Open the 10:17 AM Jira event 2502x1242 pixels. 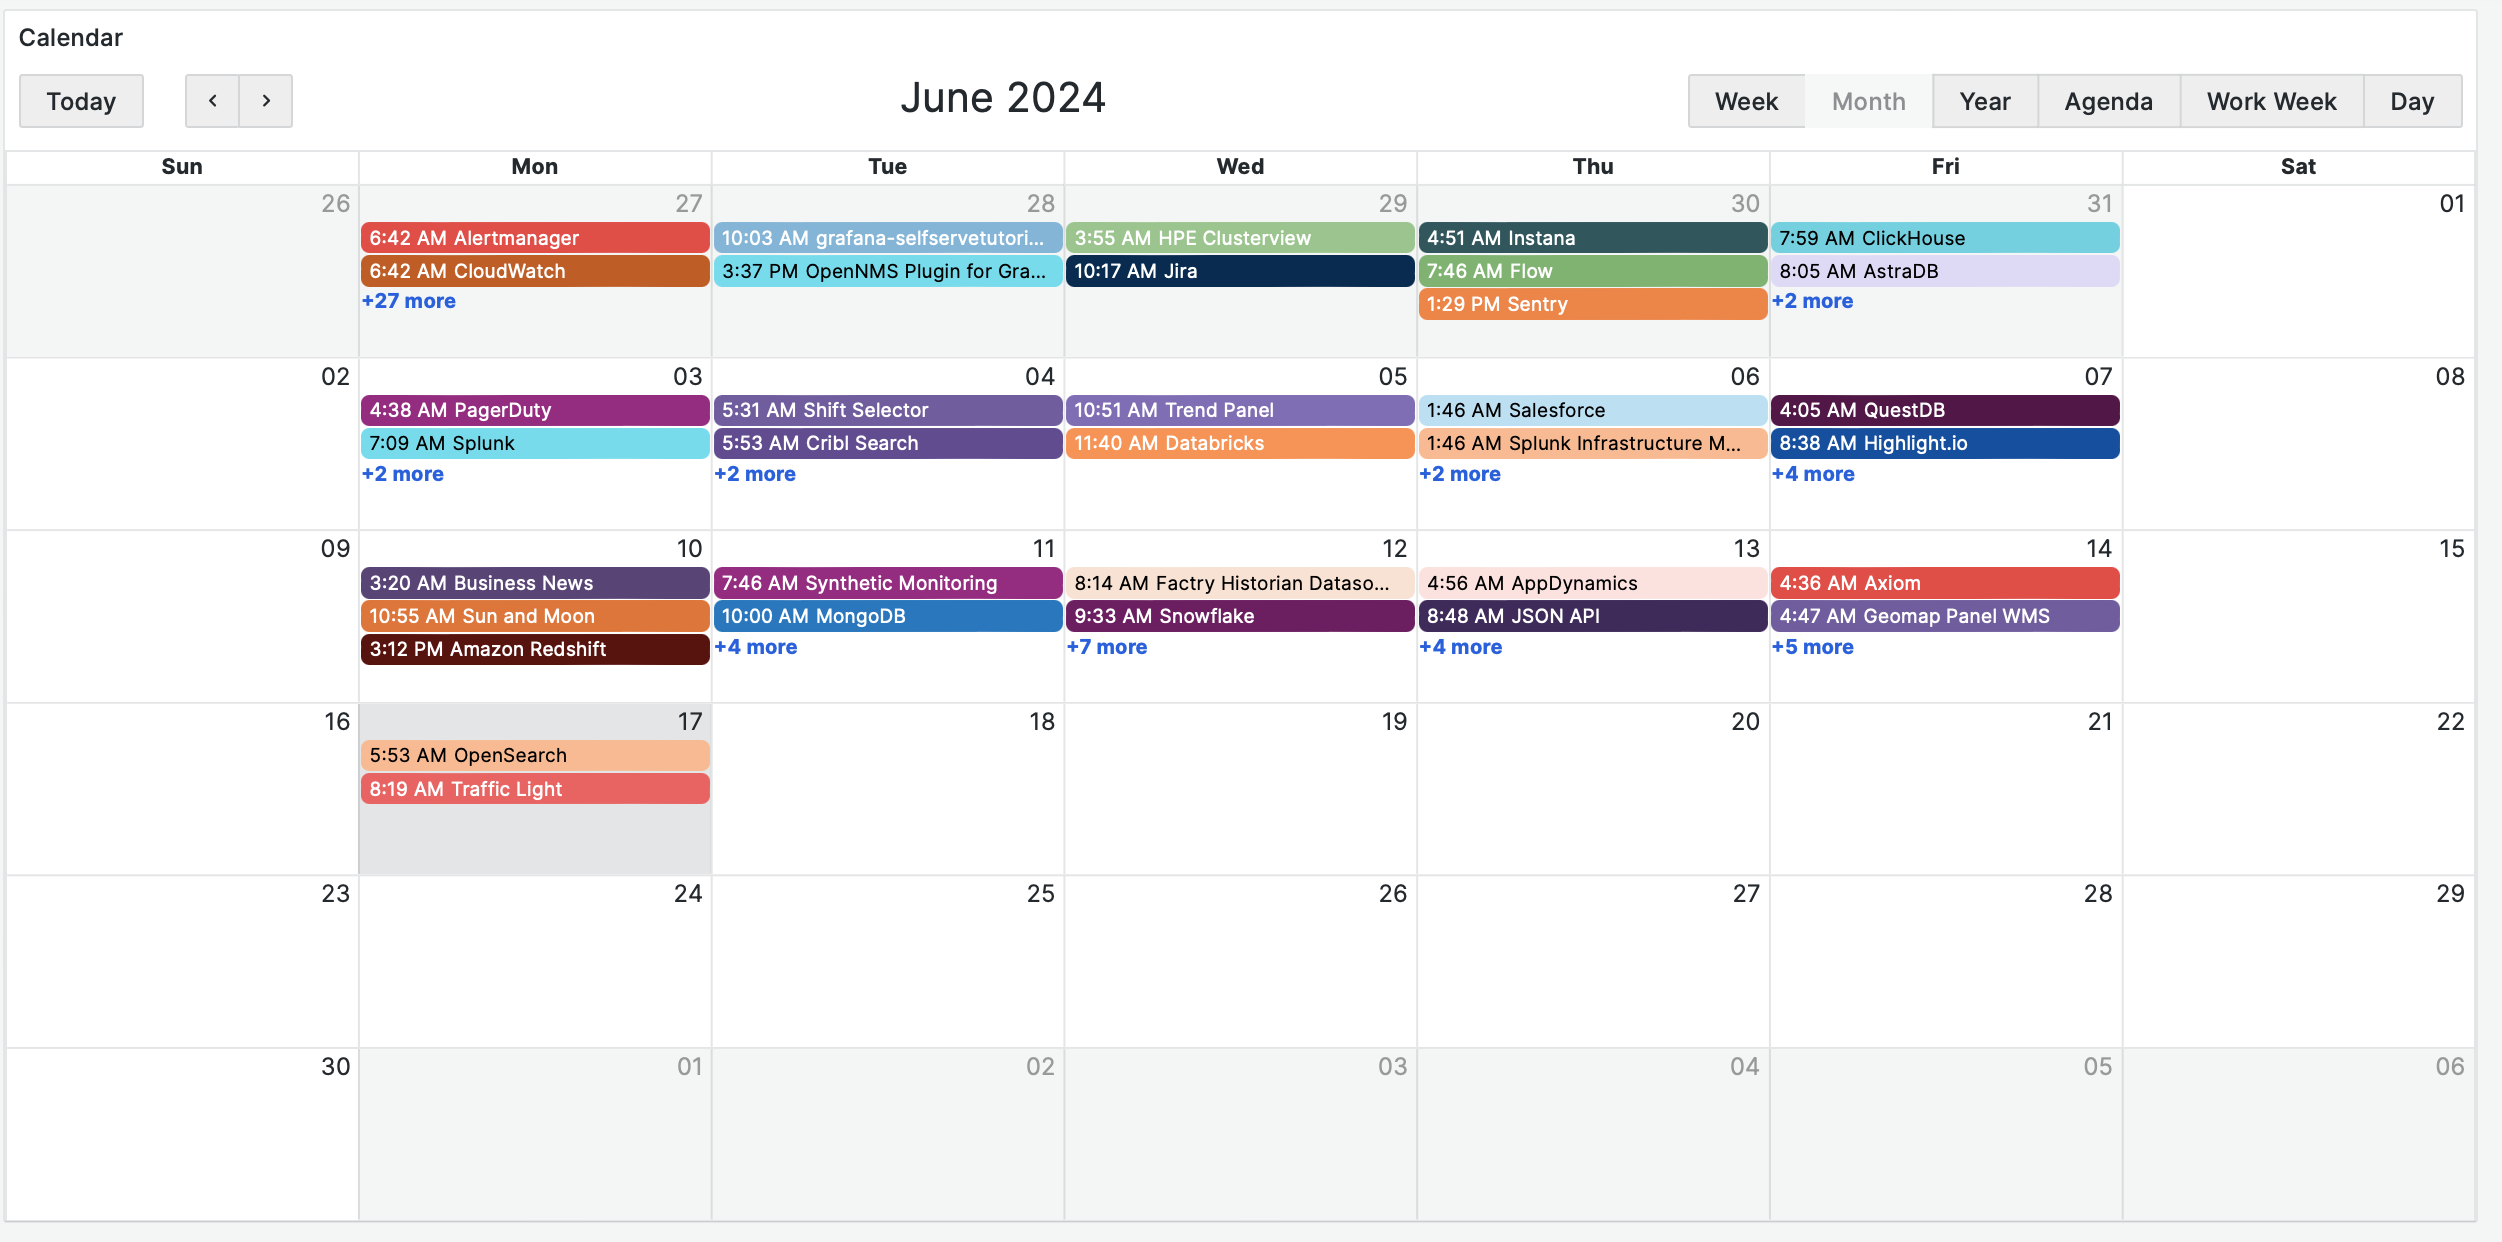pos(1239,271)
